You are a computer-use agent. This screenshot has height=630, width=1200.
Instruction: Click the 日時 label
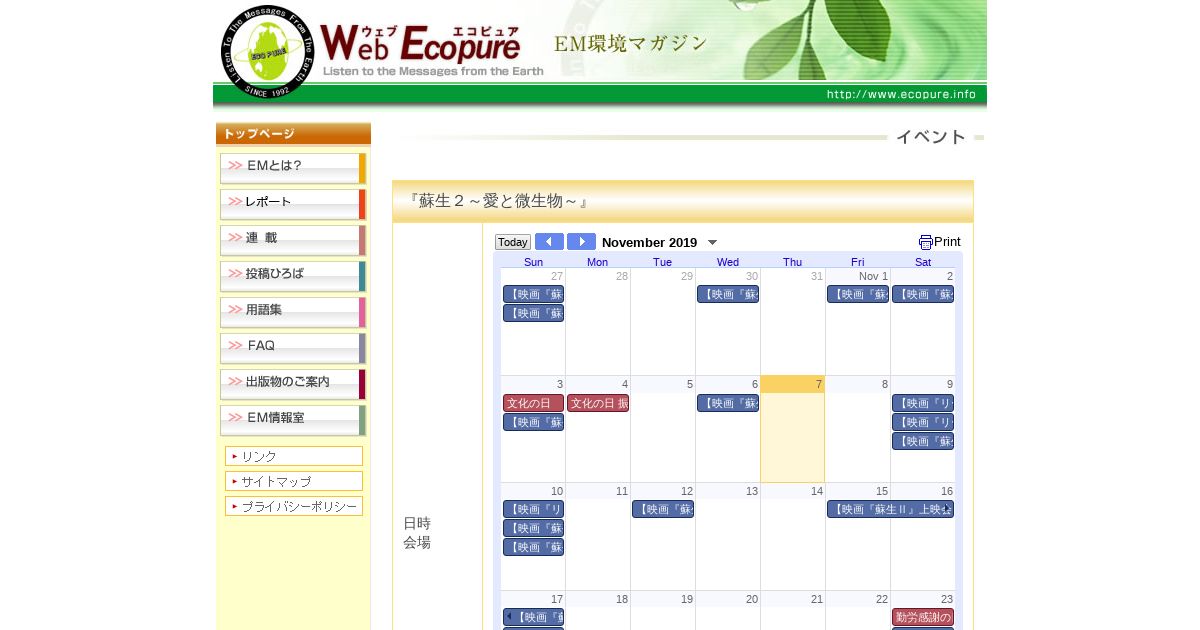click(417, 523)
